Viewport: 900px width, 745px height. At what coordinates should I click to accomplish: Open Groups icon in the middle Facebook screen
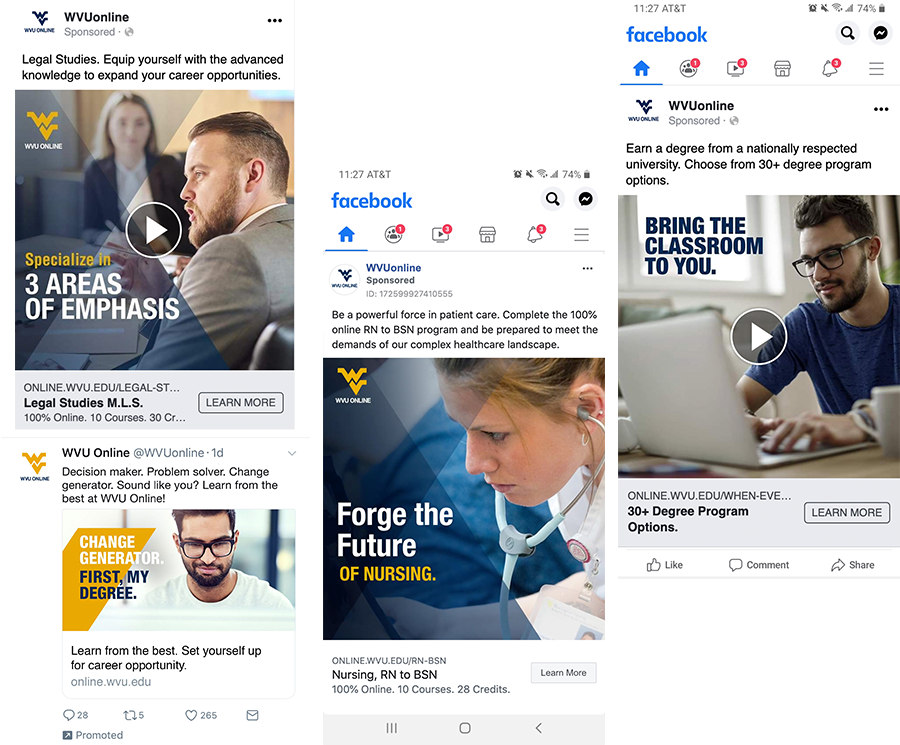click(394, 234)
